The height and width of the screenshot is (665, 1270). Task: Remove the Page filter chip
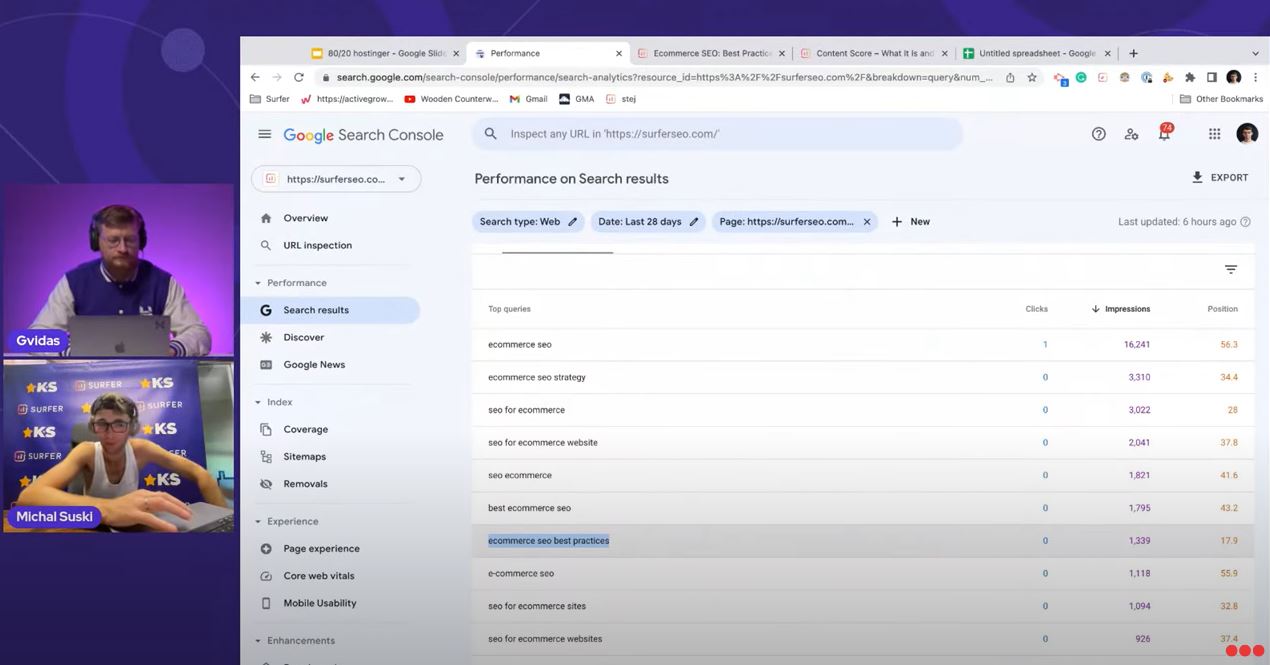(x=867, y=222)
